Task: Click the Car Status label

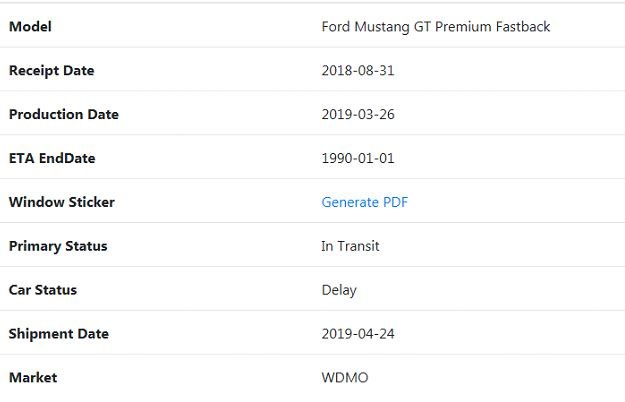Action: [x=42, y=290]
